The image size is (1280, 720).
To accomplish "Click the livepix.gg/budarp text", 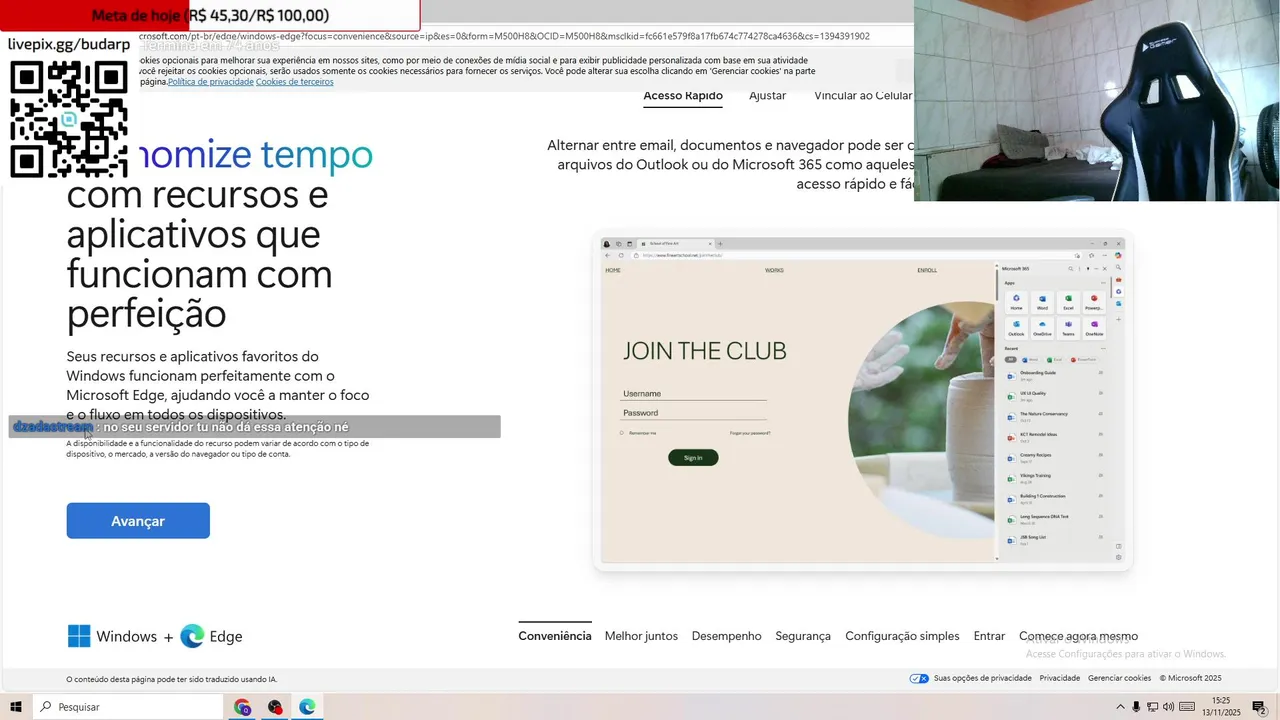I will [69, 44].
